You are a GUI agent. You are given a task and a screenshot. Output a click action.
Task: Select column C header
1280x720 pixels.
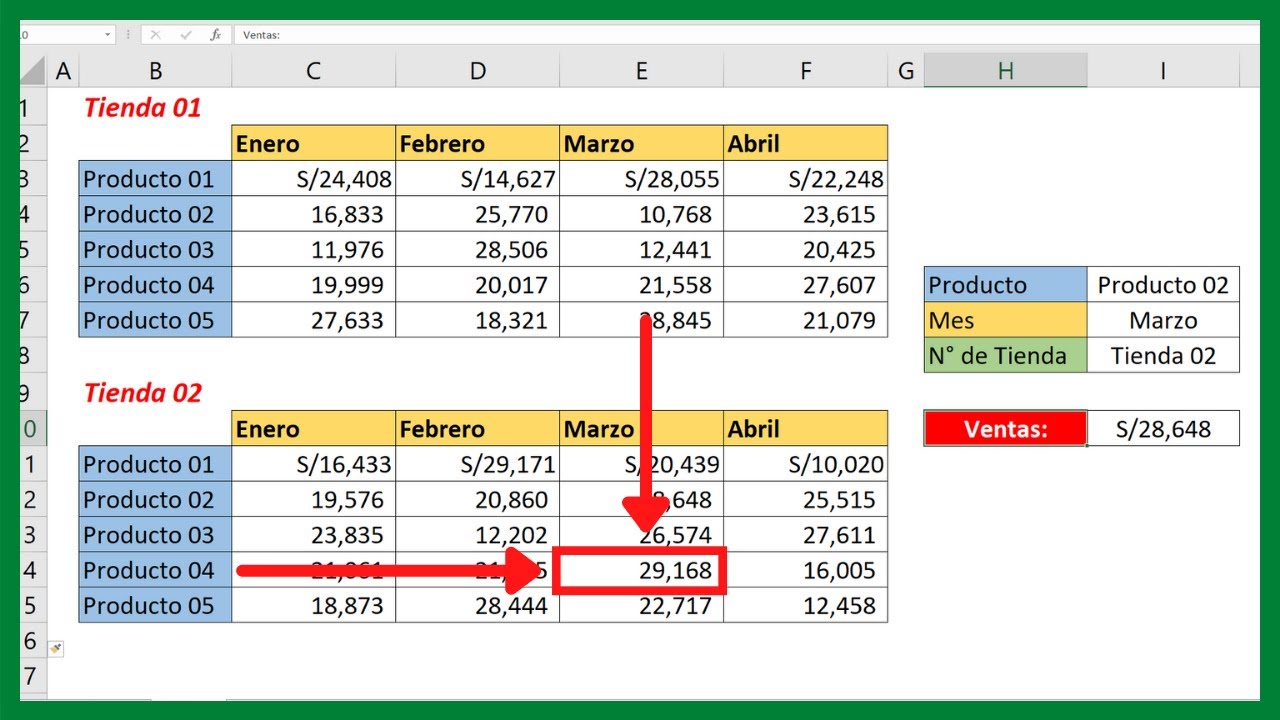point(313,71)
